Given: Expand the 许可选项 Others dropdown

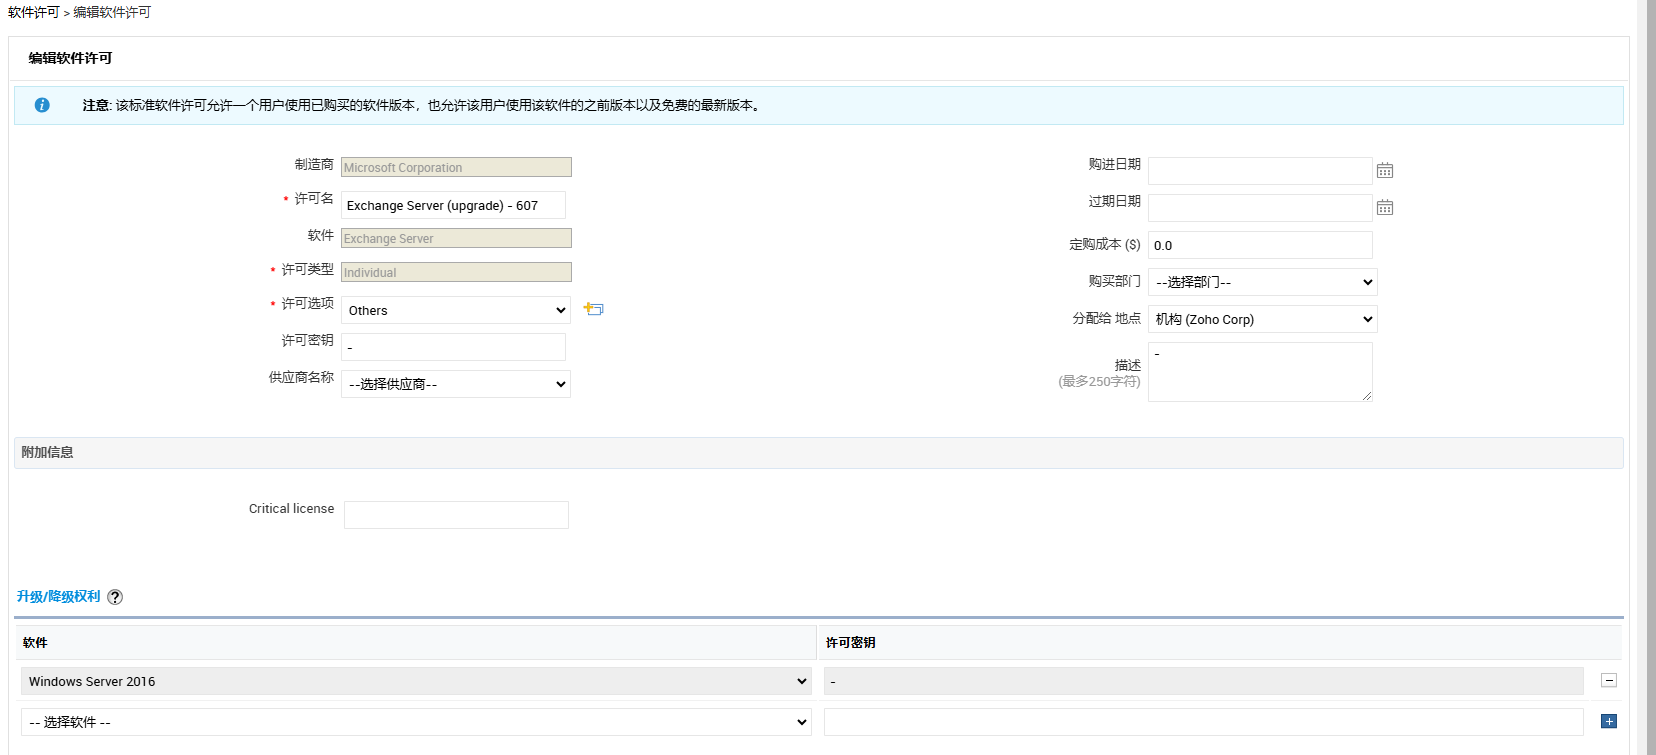Looking at the screenshot, I should (456, 310).
